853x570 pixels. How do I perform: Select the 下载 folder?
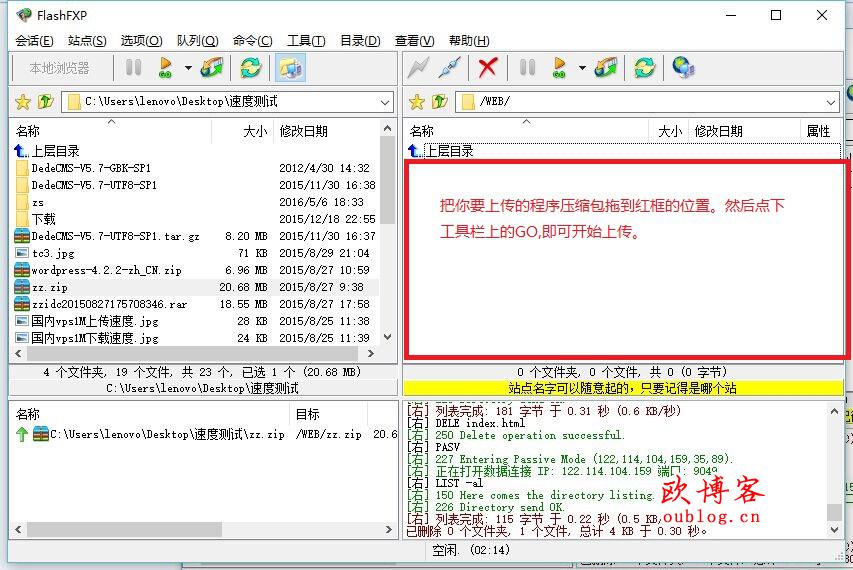[36, 219]
